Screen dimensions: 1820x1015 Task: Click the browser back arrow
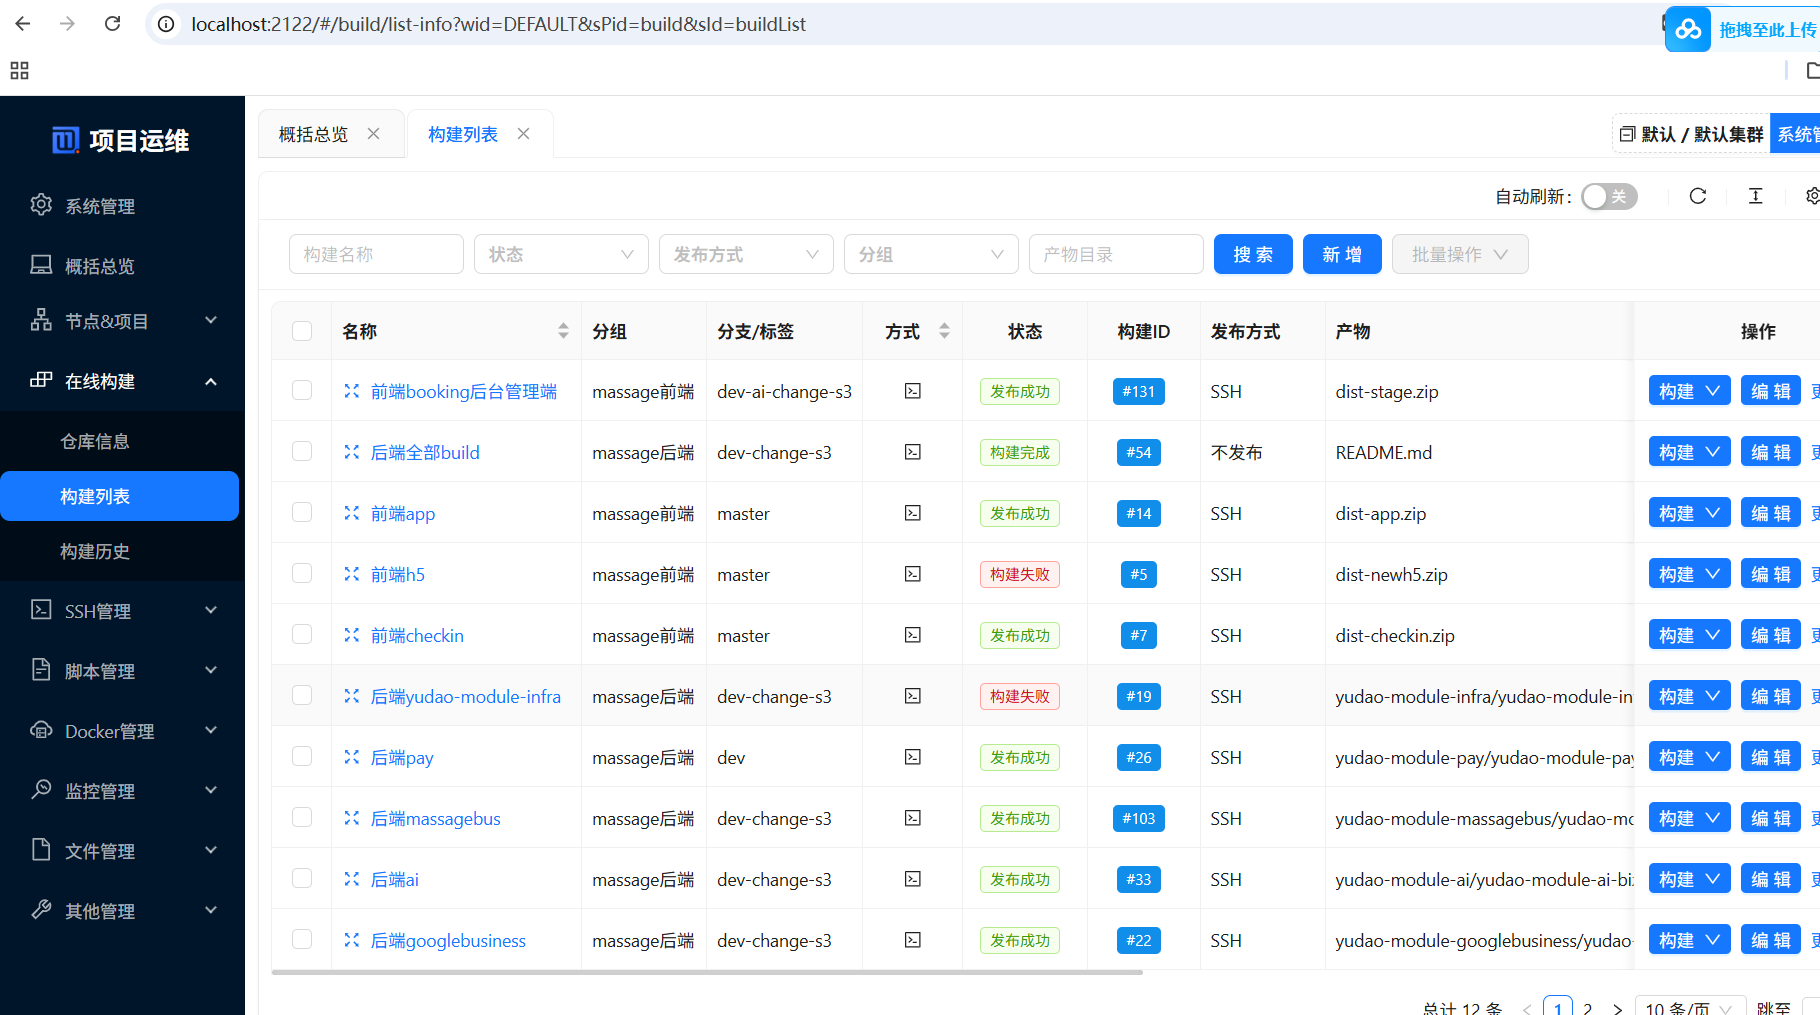23,24
